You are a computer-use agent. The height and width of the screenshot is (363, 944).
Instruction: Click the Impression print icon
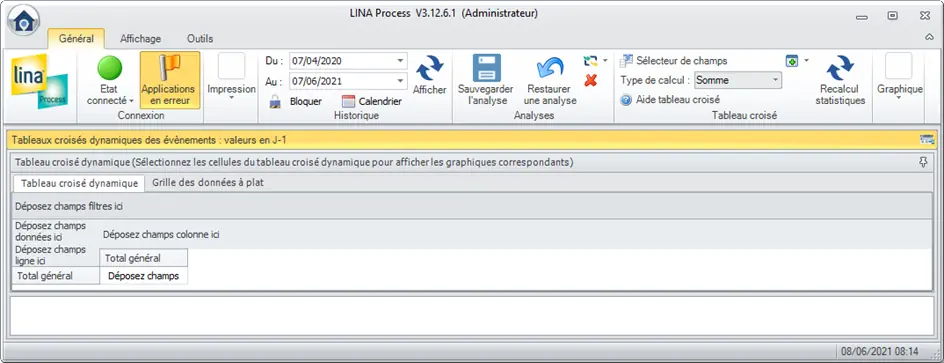coord(231,66)
